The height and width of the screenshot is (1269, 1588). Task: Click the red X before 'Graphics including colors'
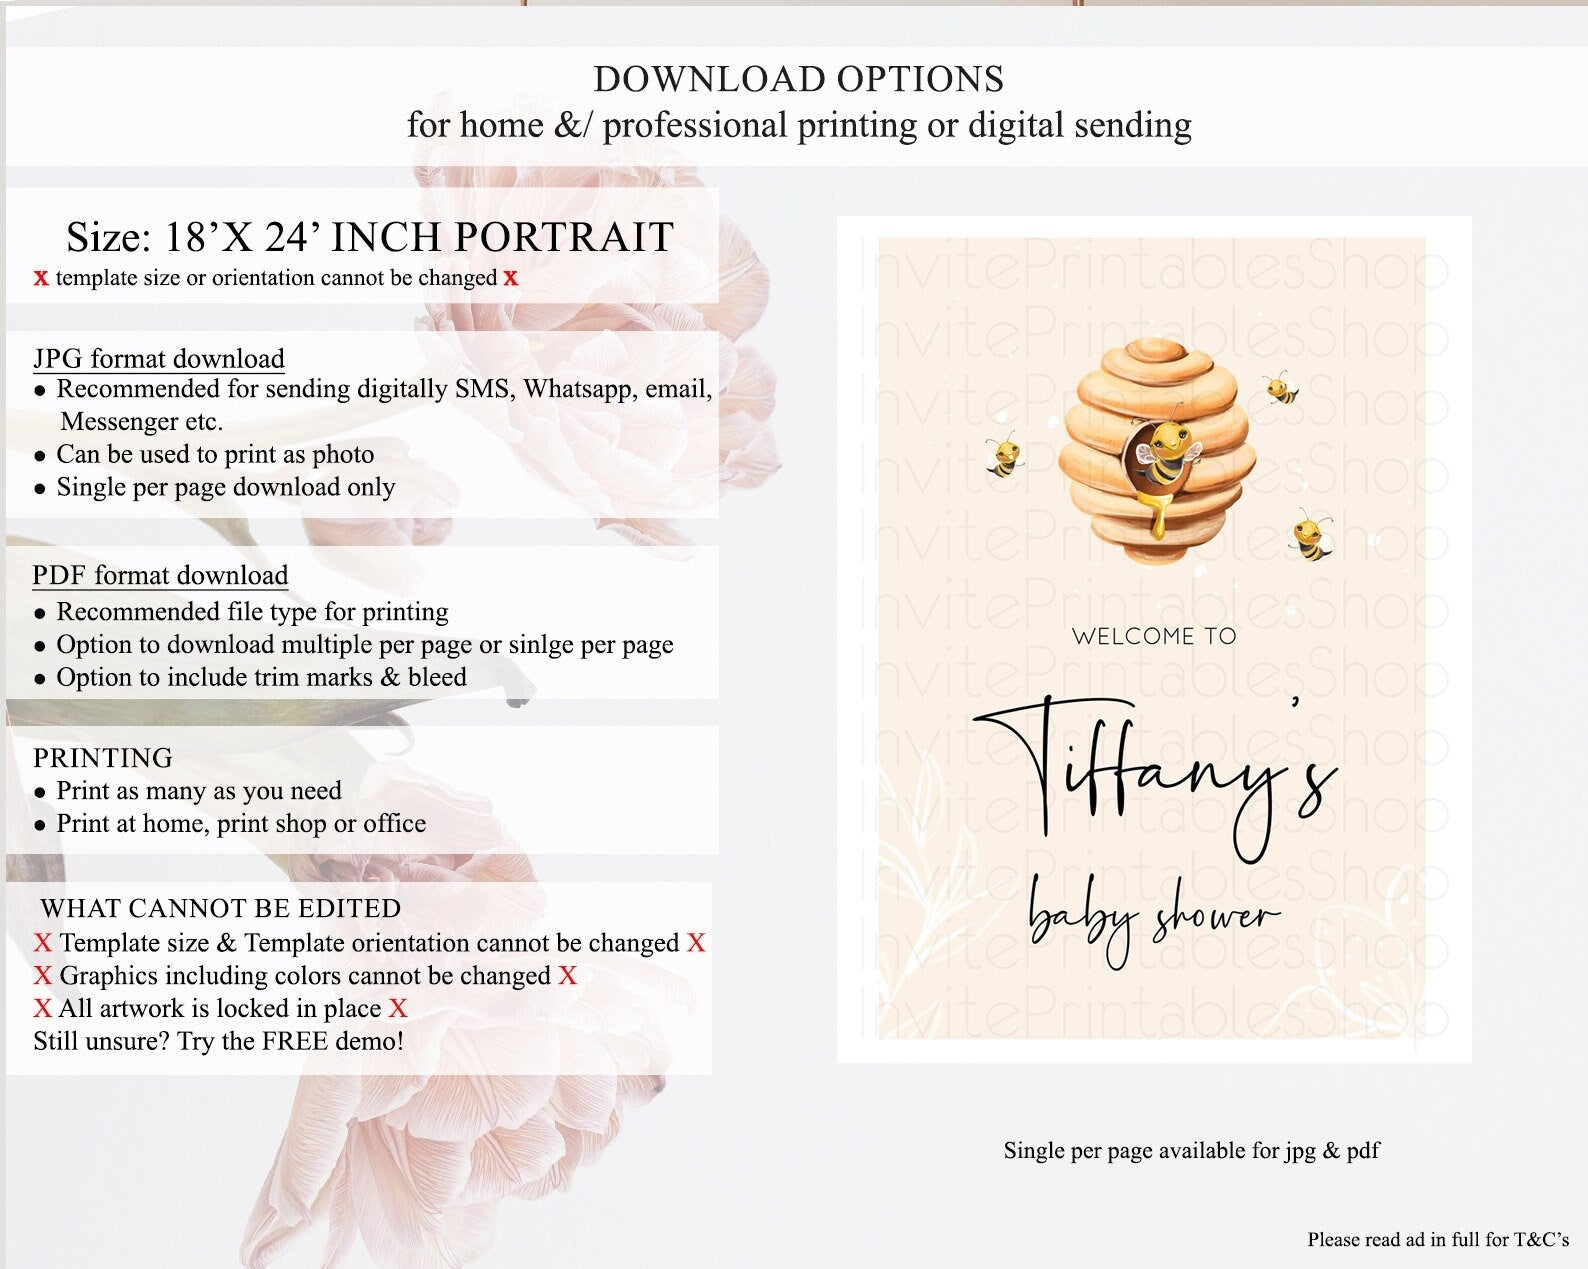[42, 976]
